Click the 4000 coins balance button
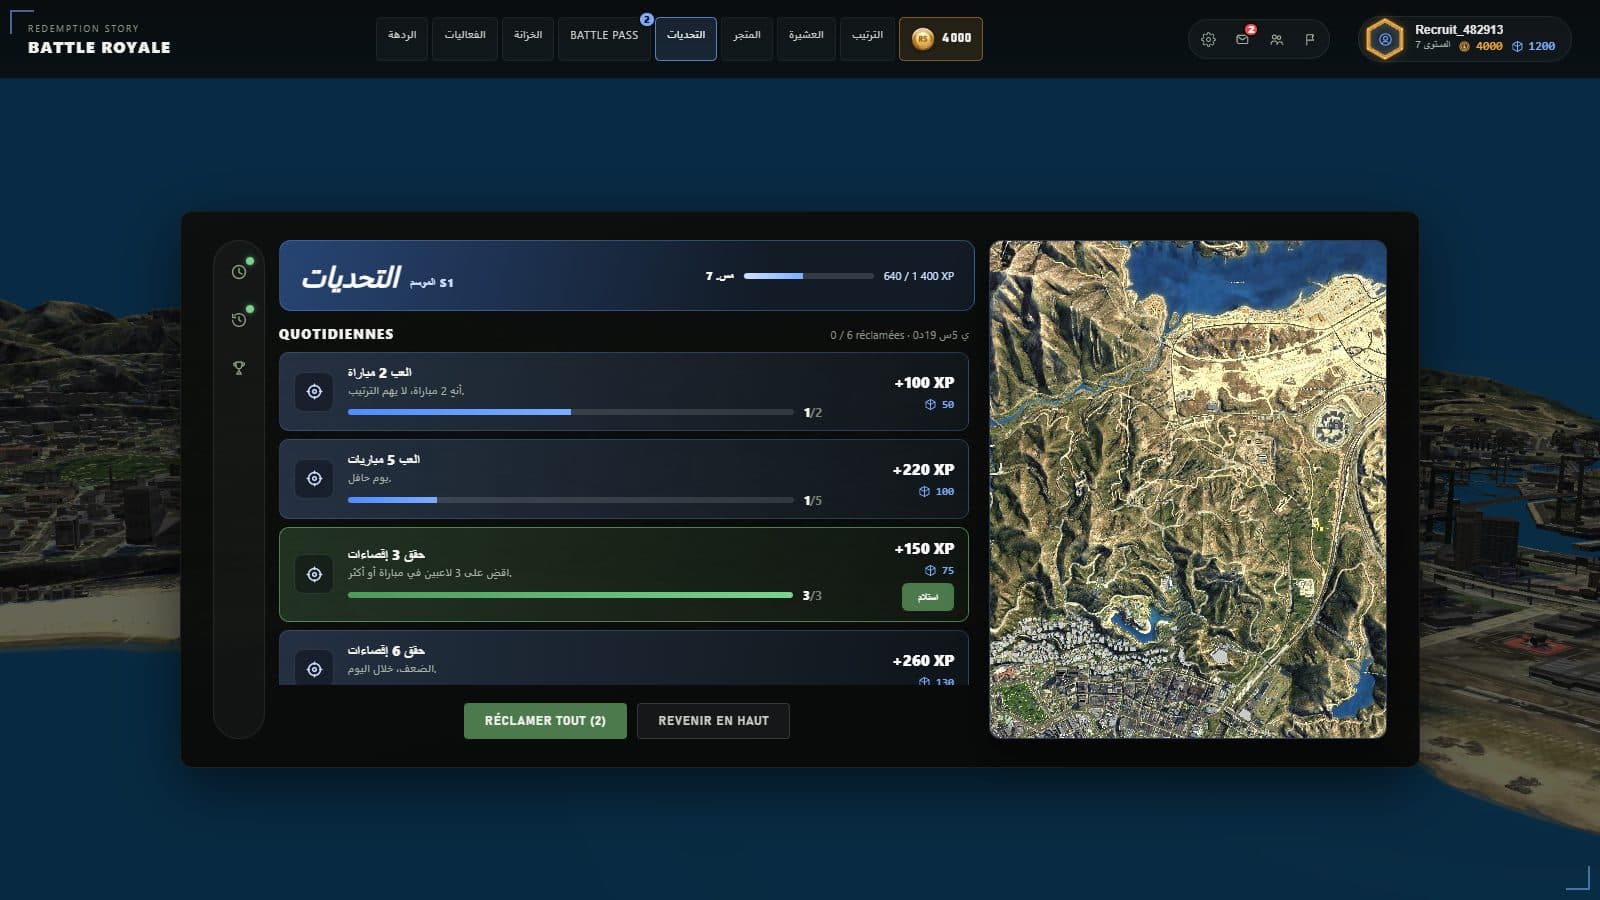 941,38
